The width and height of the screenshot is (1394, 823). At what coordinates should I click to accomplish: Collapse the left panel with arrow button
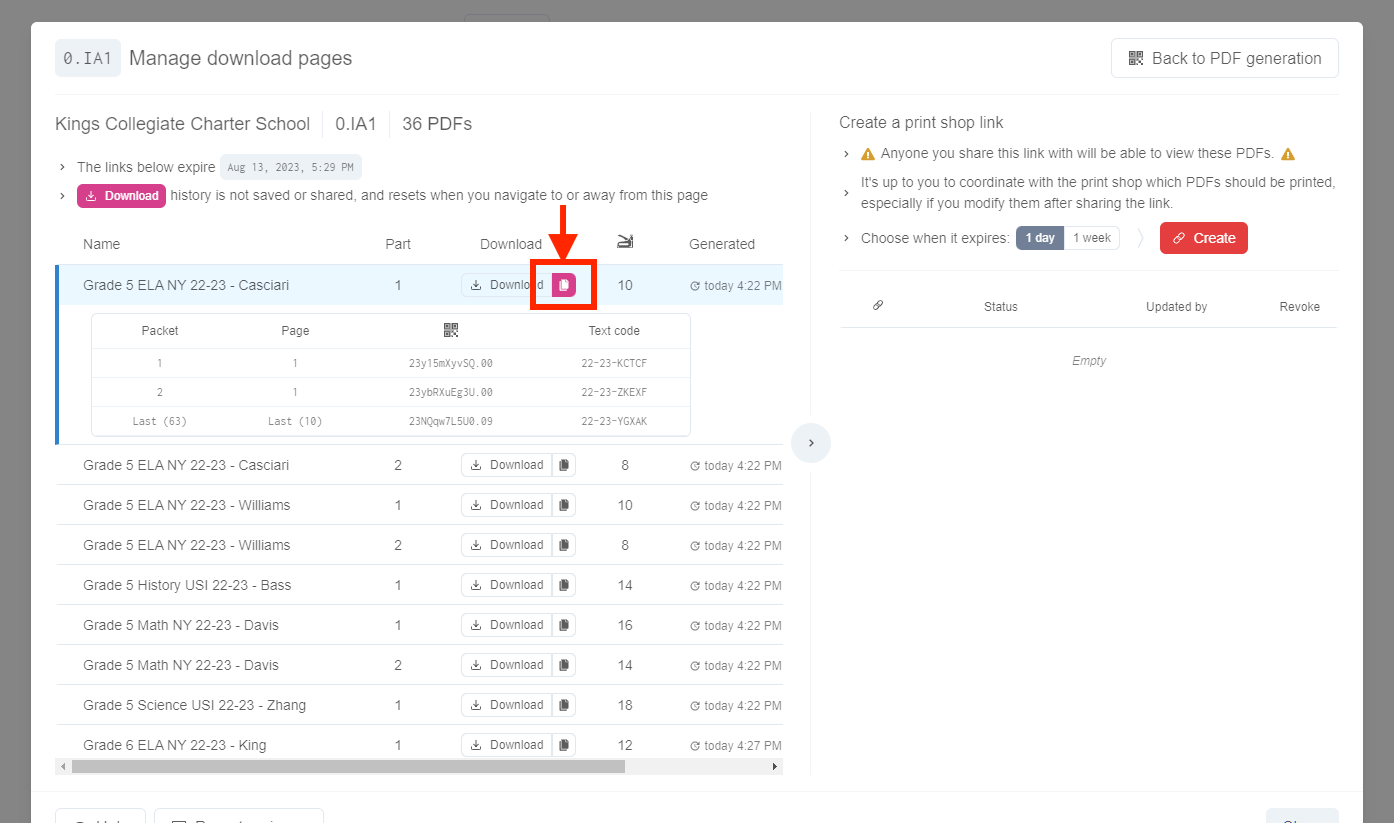[811, 443]
